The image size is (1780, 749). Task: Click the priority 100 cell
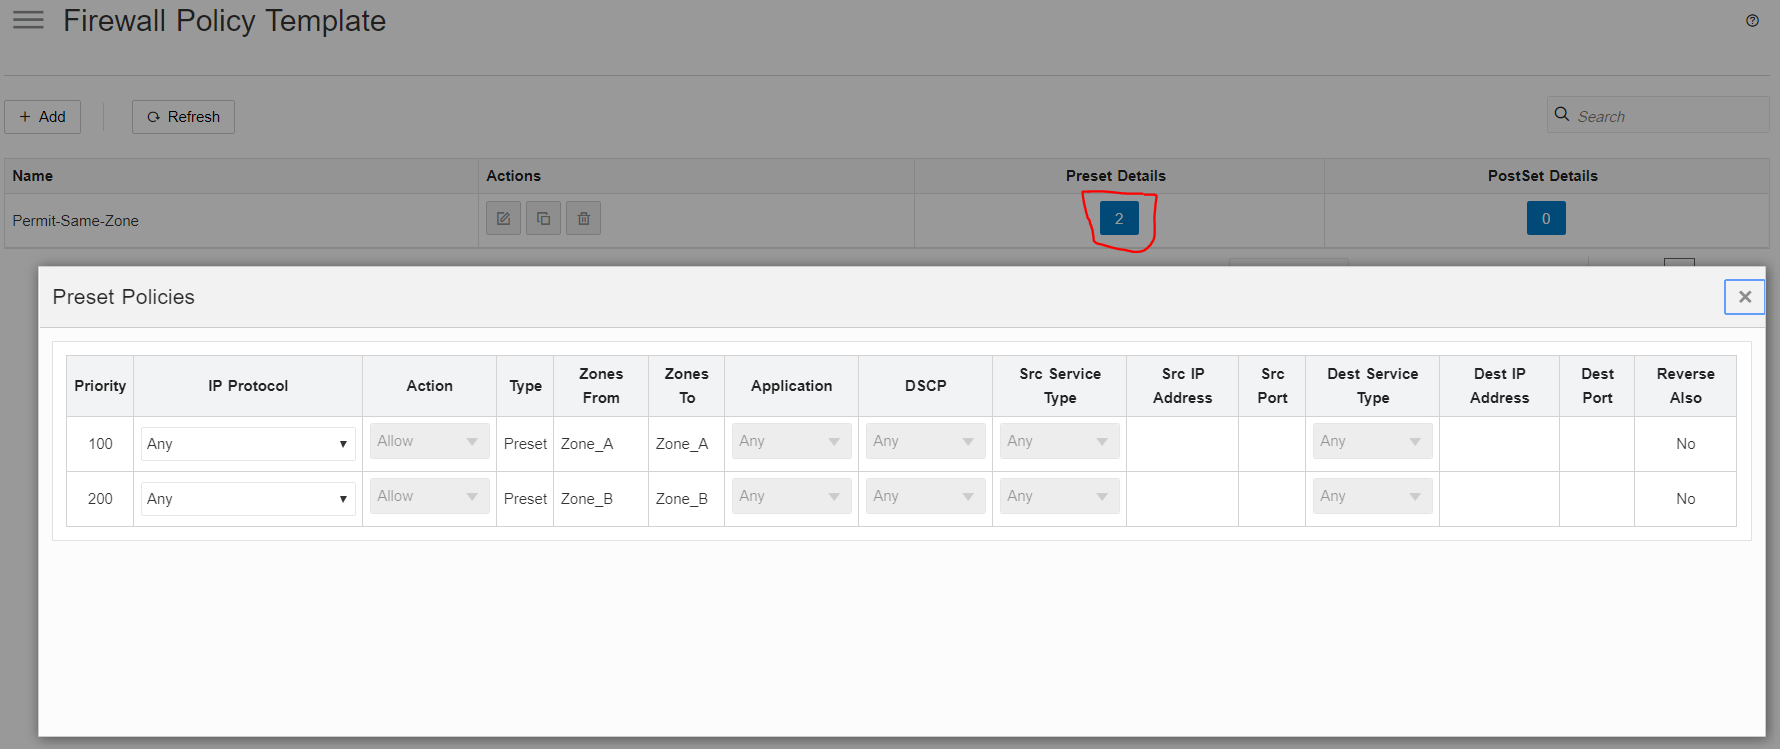(100, 444)
